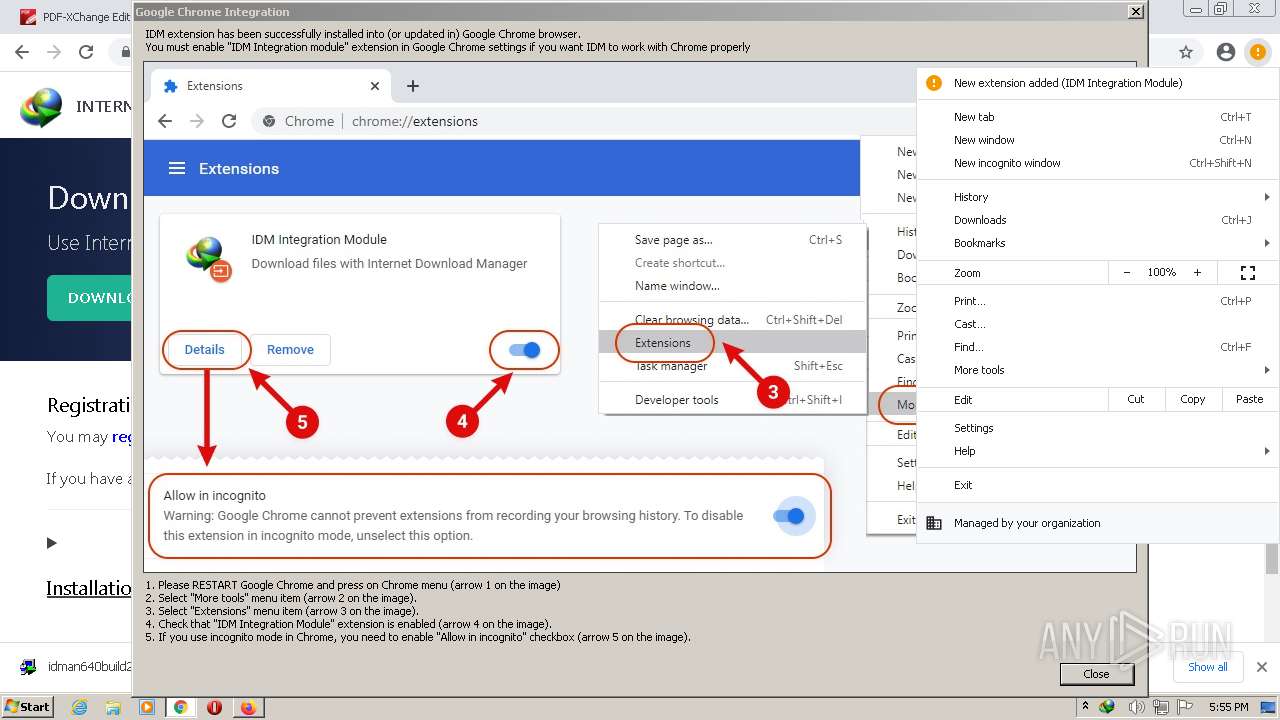Click the orange Chrome menu alert icon
This screenshot has height=720, width=1280.
[1257, 52]
